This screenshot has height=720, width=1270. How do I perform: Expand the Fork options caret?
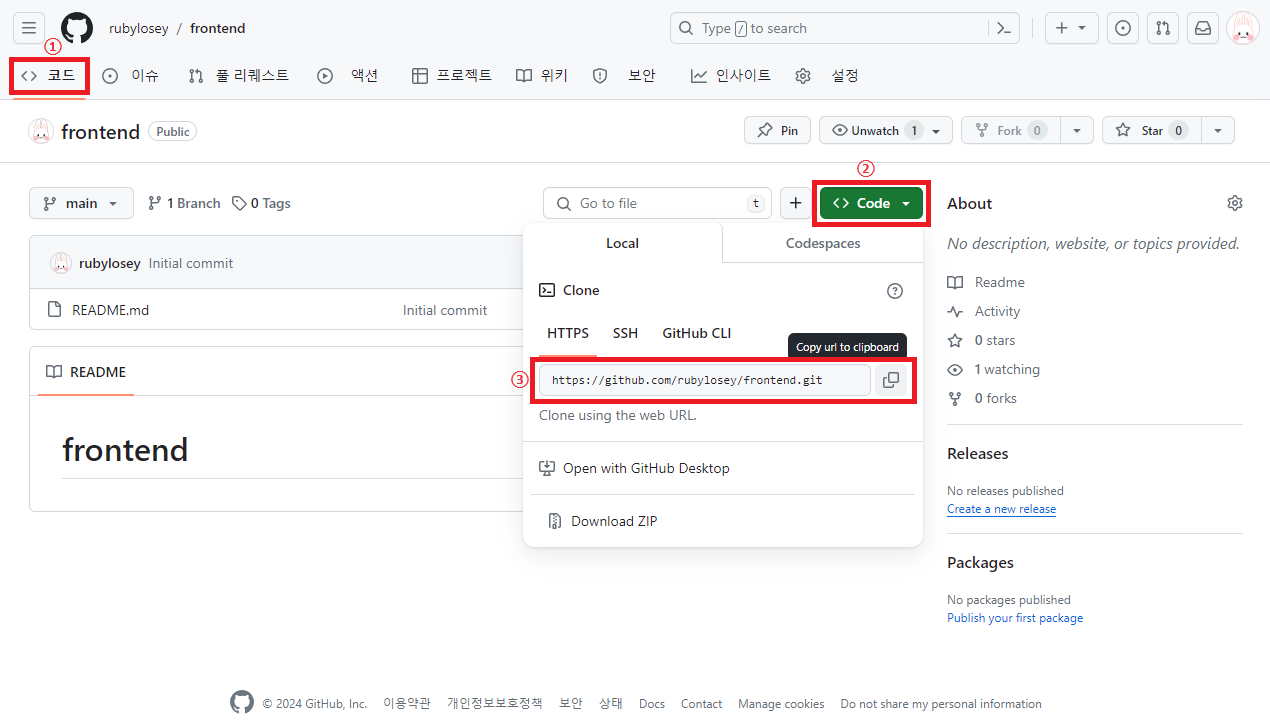[1077, 131]
